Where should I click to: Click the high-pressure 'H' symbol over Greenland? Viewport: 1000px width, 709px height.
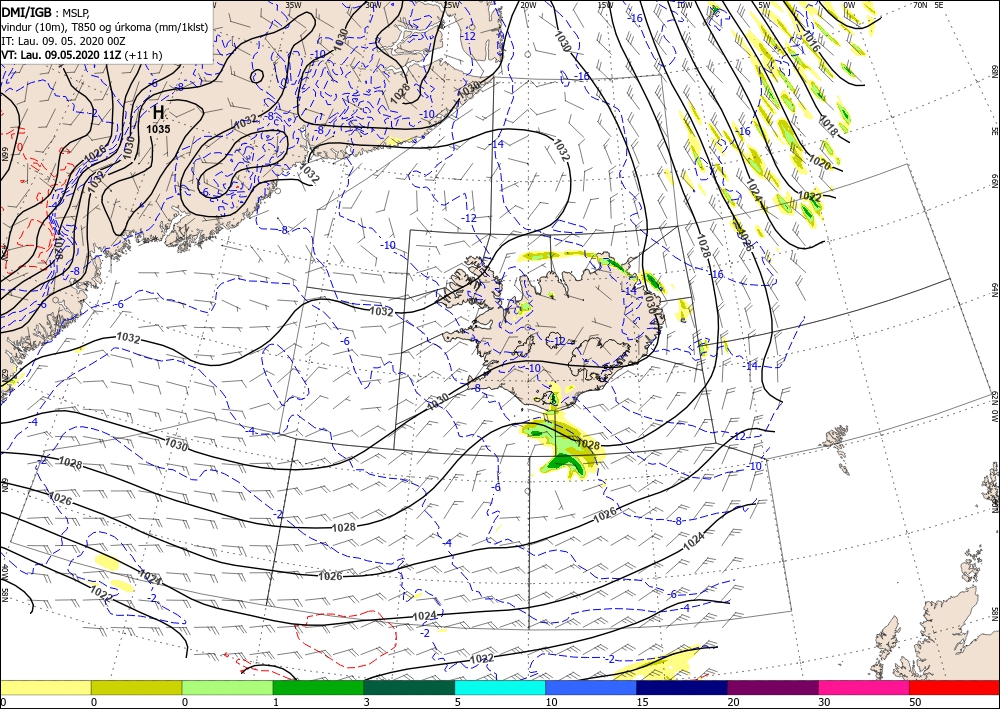158,113
